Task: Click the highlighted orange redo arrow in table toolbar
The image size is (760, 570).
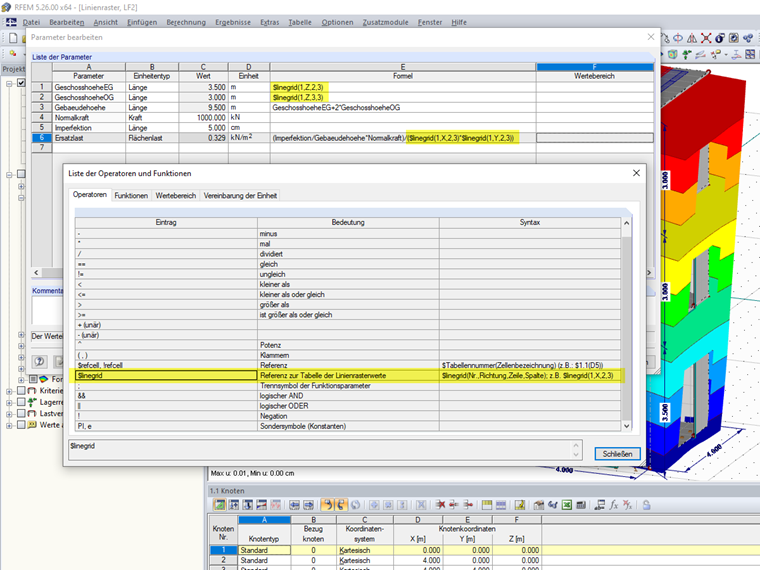Action: click(341, 505)
